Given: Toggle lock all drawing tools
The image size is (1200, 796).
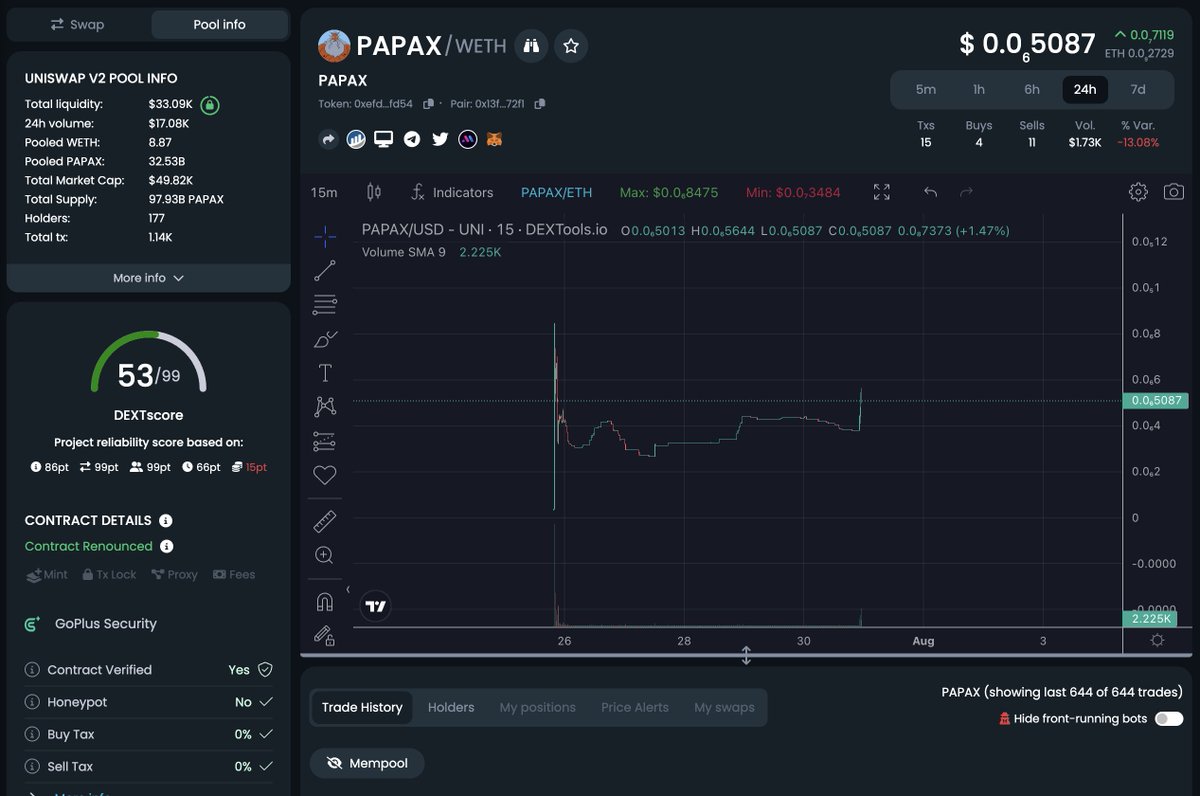Looking at the screenshot, I should (x=325, y=634).
